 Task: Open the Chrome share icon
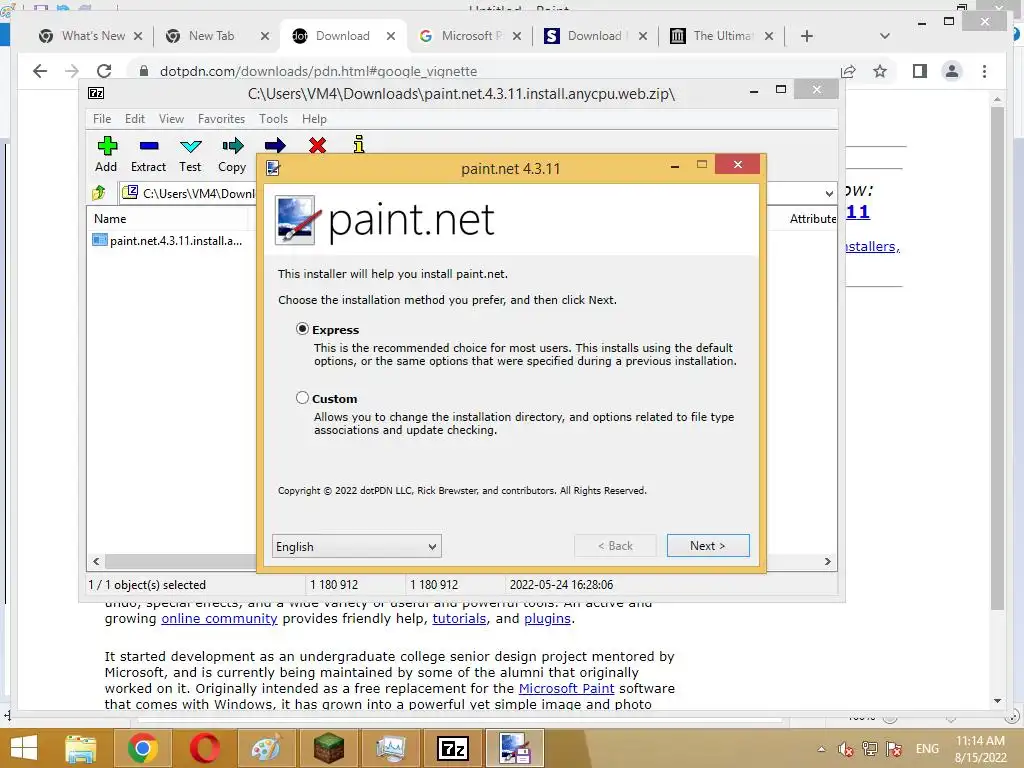click(x=848, y=71)
